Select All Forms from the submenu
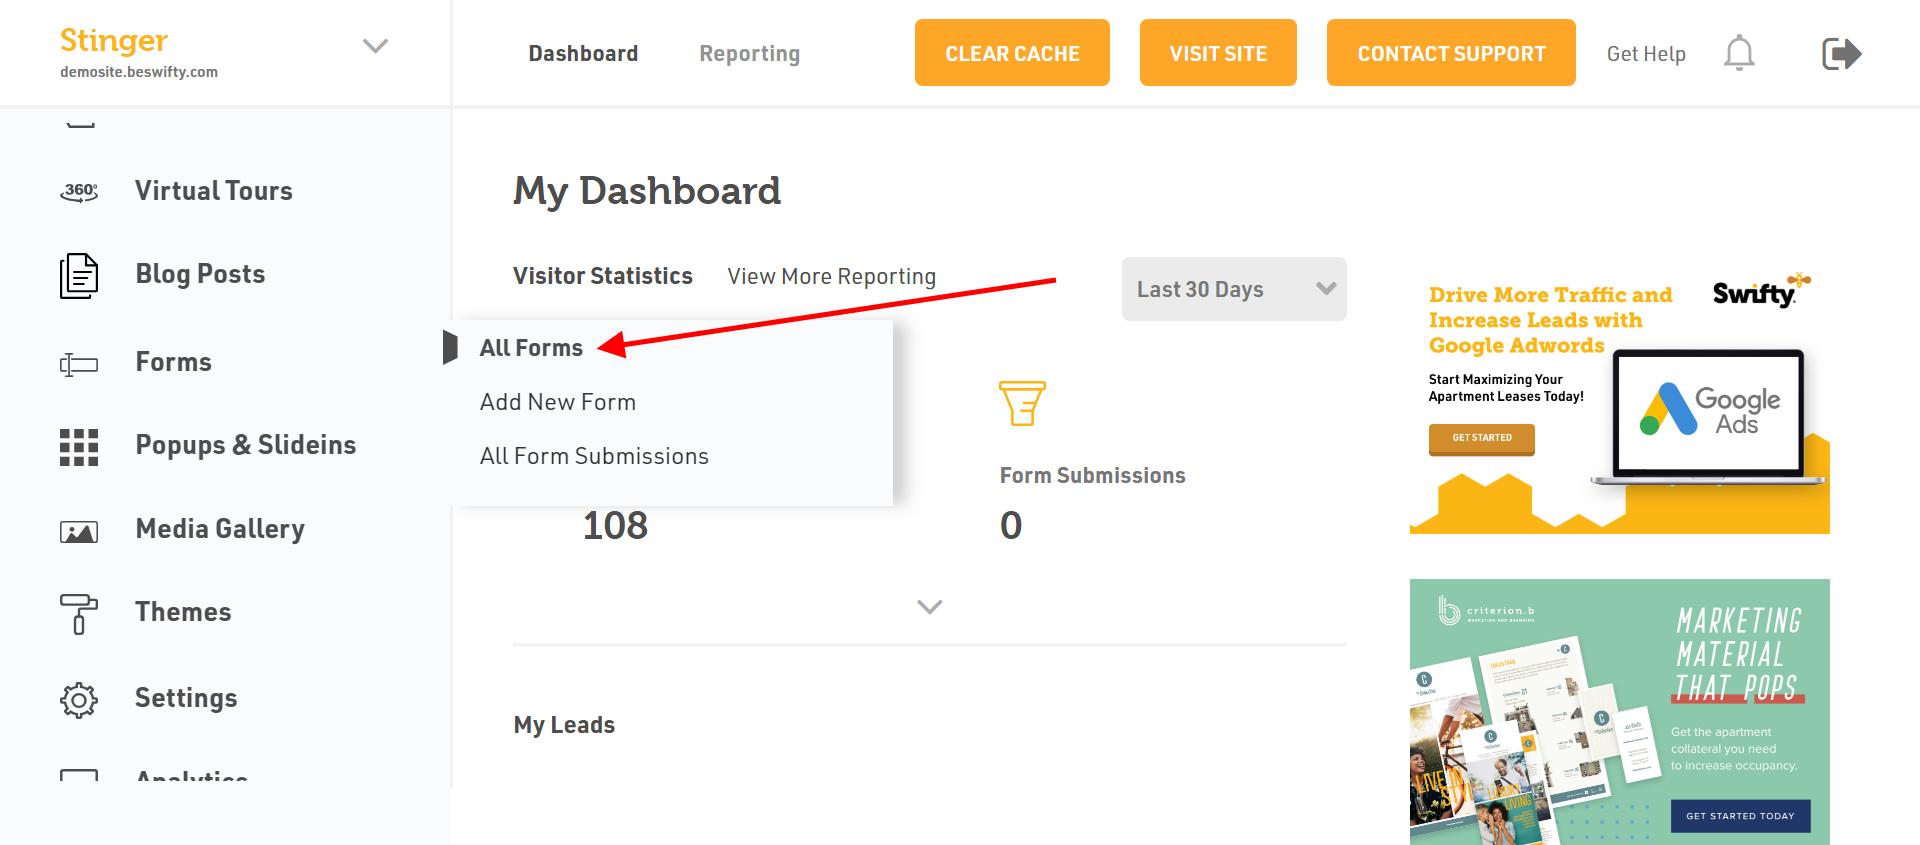Image resolution: width=1920 pixels, height=845 pixels. [531, 348]
